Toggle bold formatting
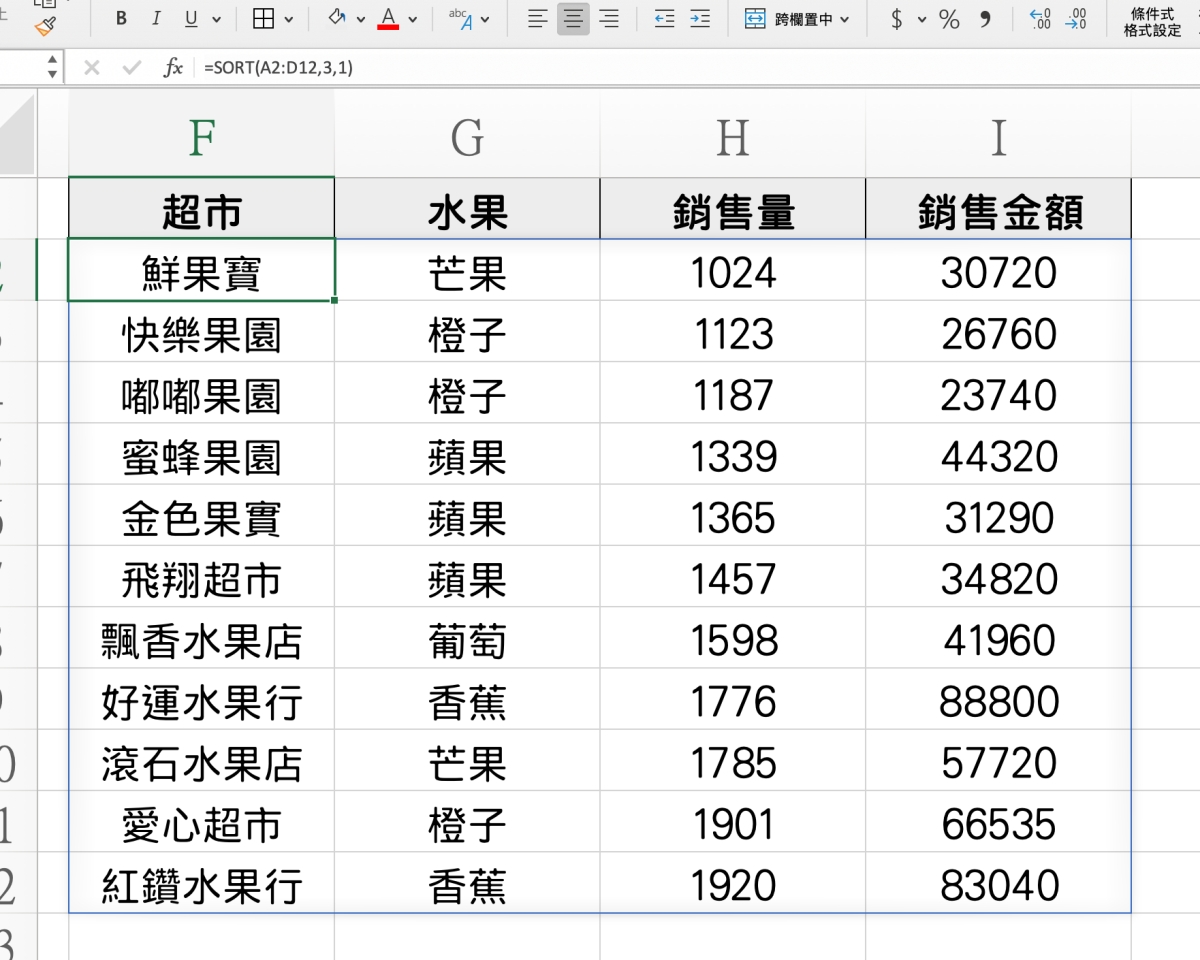Viewport: 1200px width, 960px height. (121, 19)
